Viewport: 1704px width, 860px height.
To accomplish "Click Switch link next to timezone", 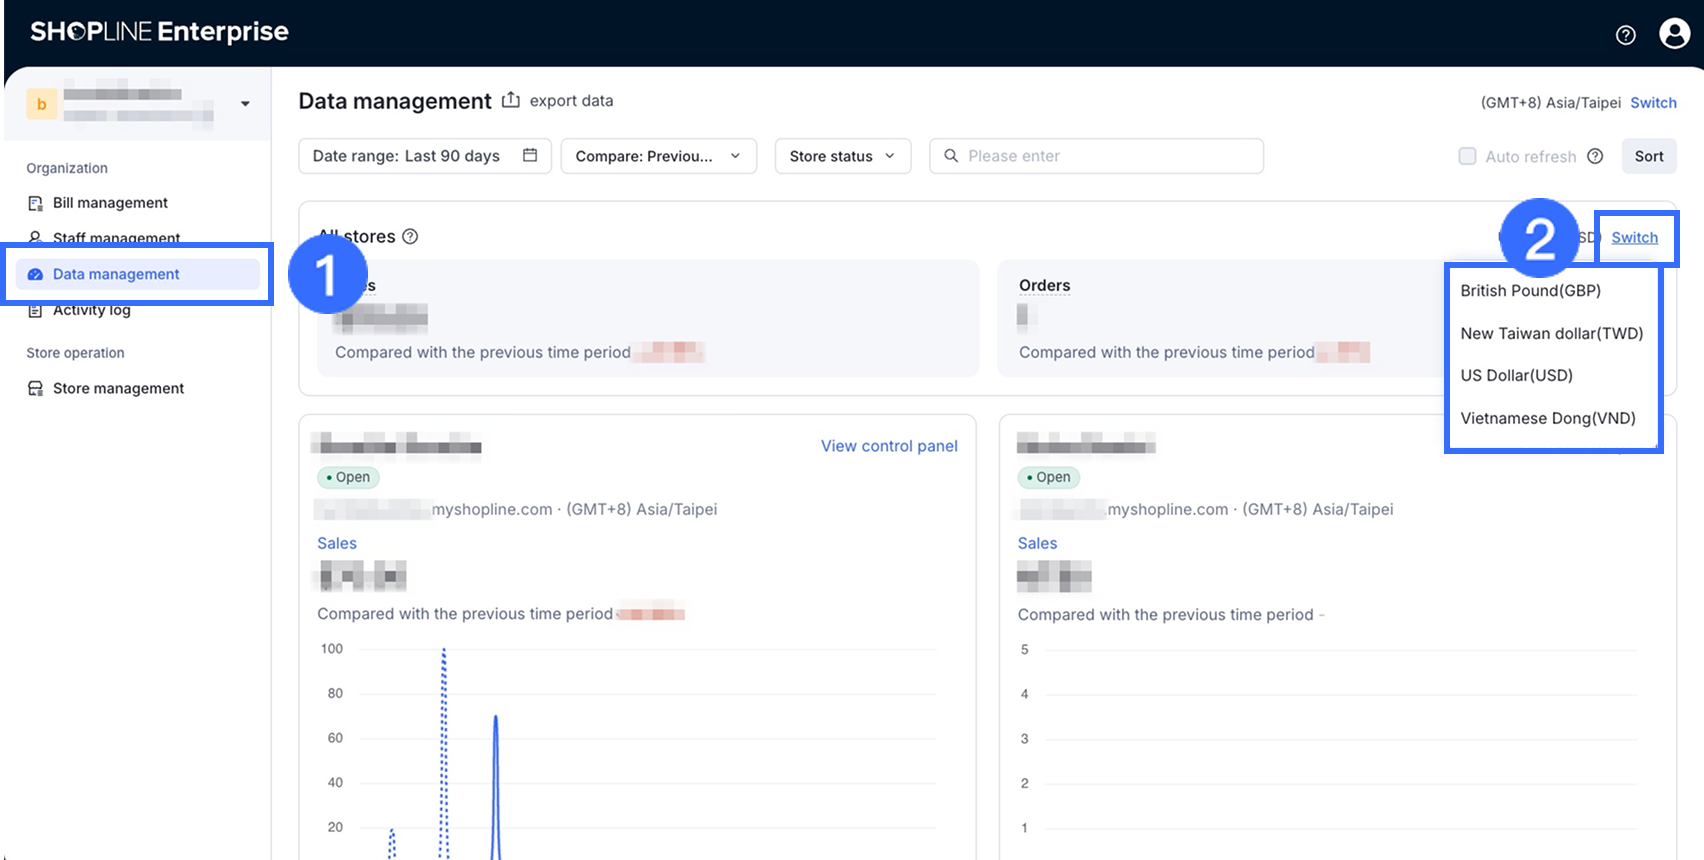I will (1653, 102).
